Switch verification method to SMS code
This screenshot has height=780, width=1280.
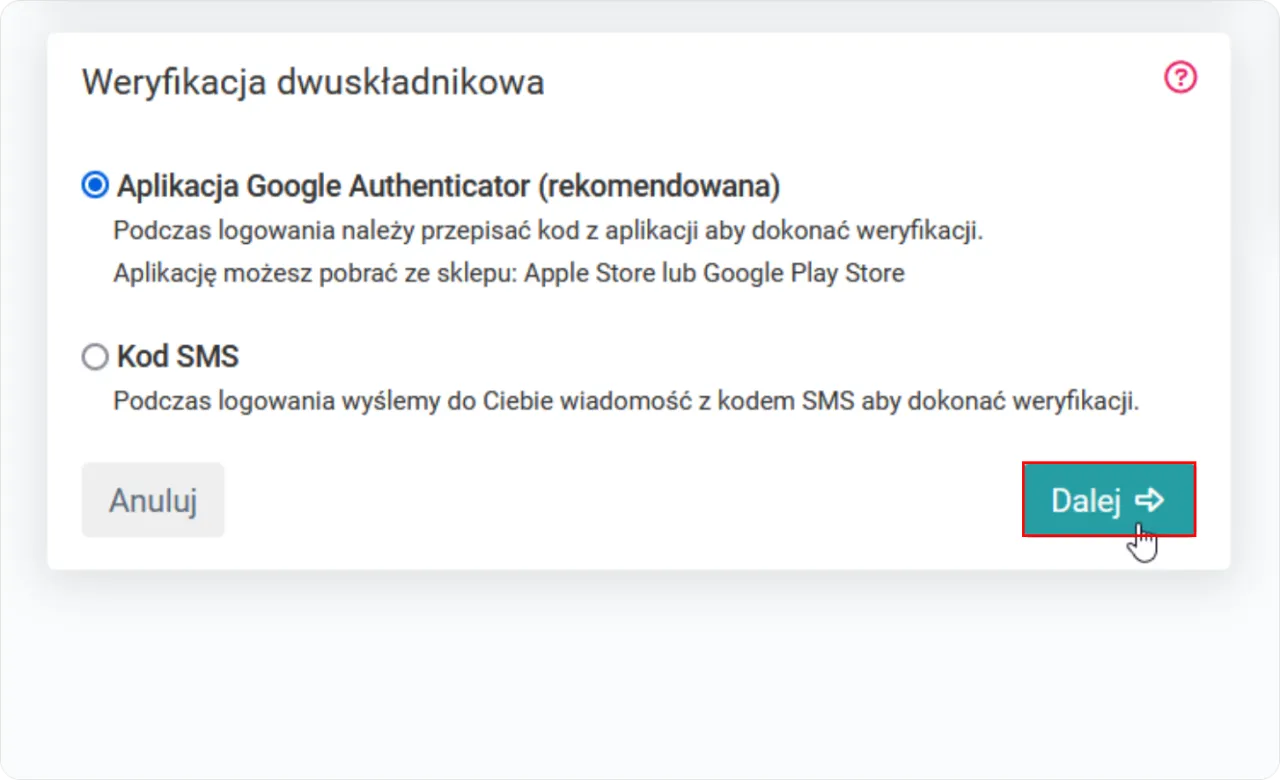[x=95, y=356]
